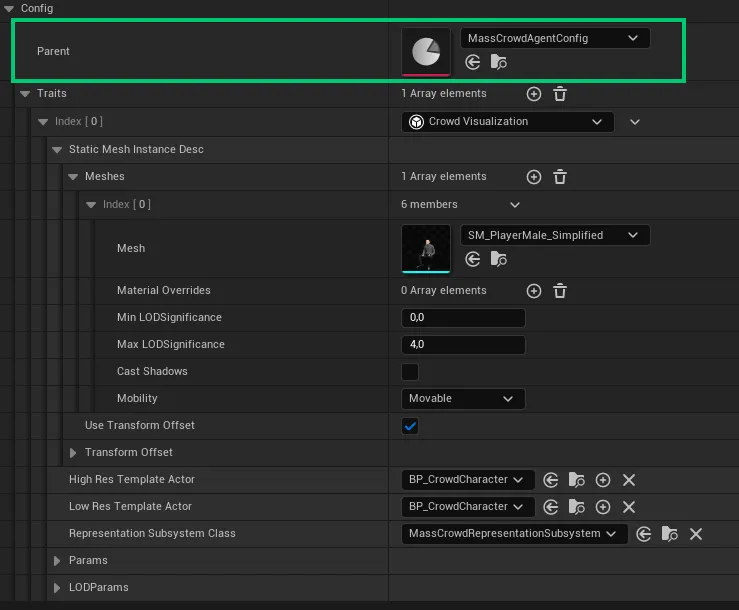The width and height of the screenshot is (739, 610).
Task: Add element to Traits array
Action: pyautogui.click(x=534, y=94)
